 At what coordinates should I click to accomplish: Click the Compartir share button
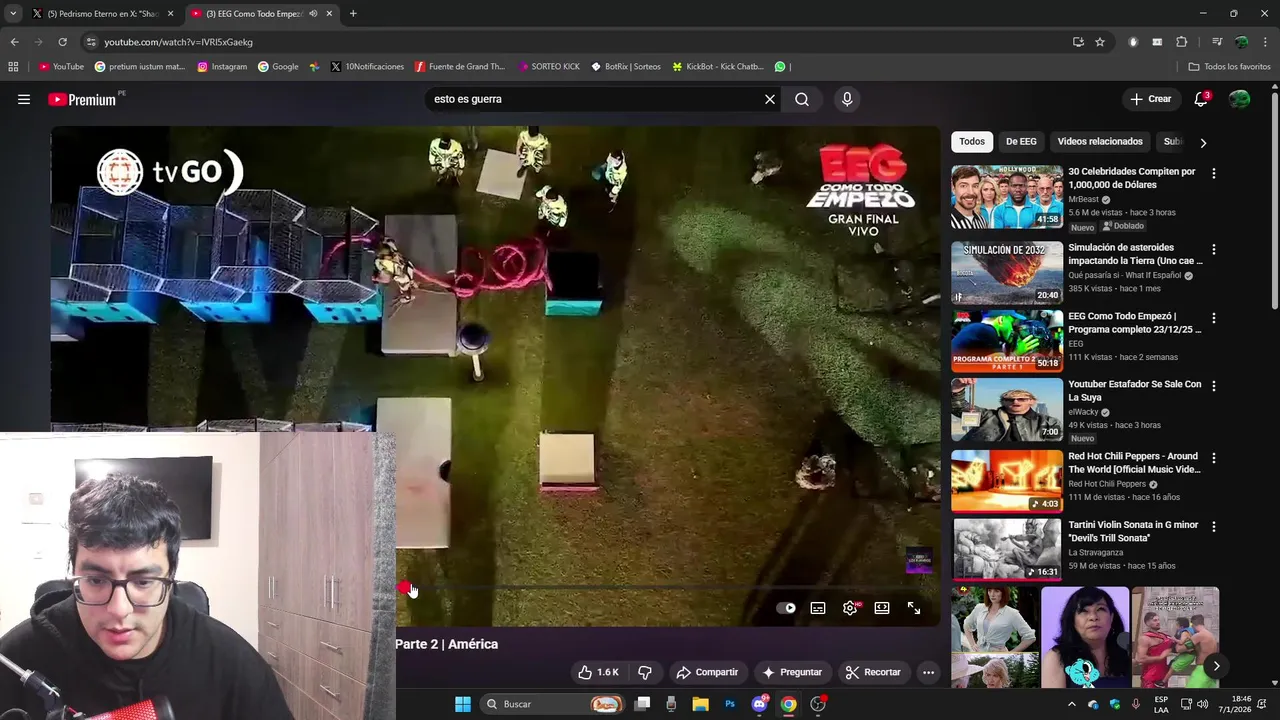click(707, 672)
